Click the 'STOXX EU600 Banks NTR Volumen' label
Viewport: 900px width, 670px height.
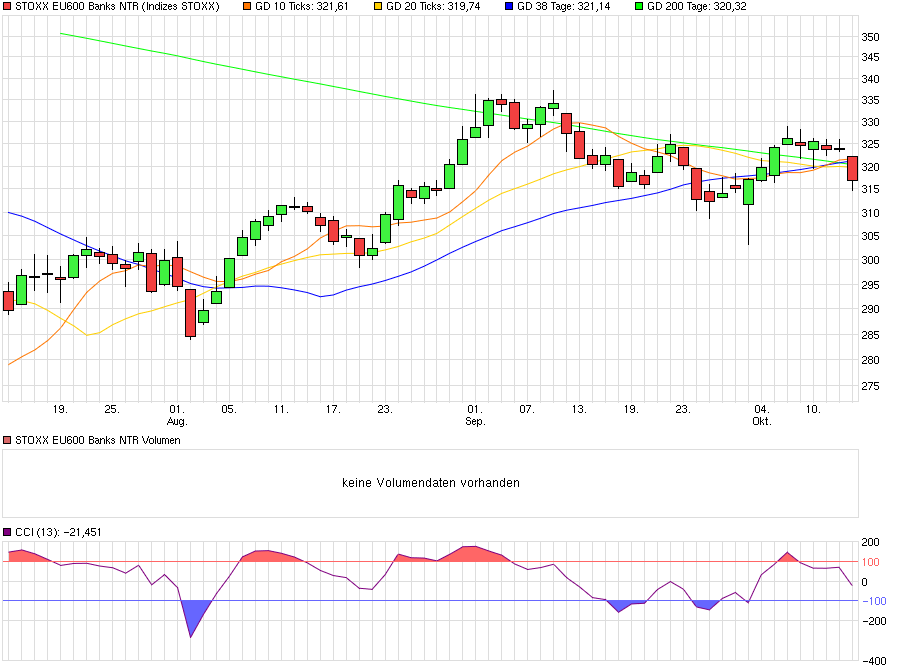click(98, 440)
